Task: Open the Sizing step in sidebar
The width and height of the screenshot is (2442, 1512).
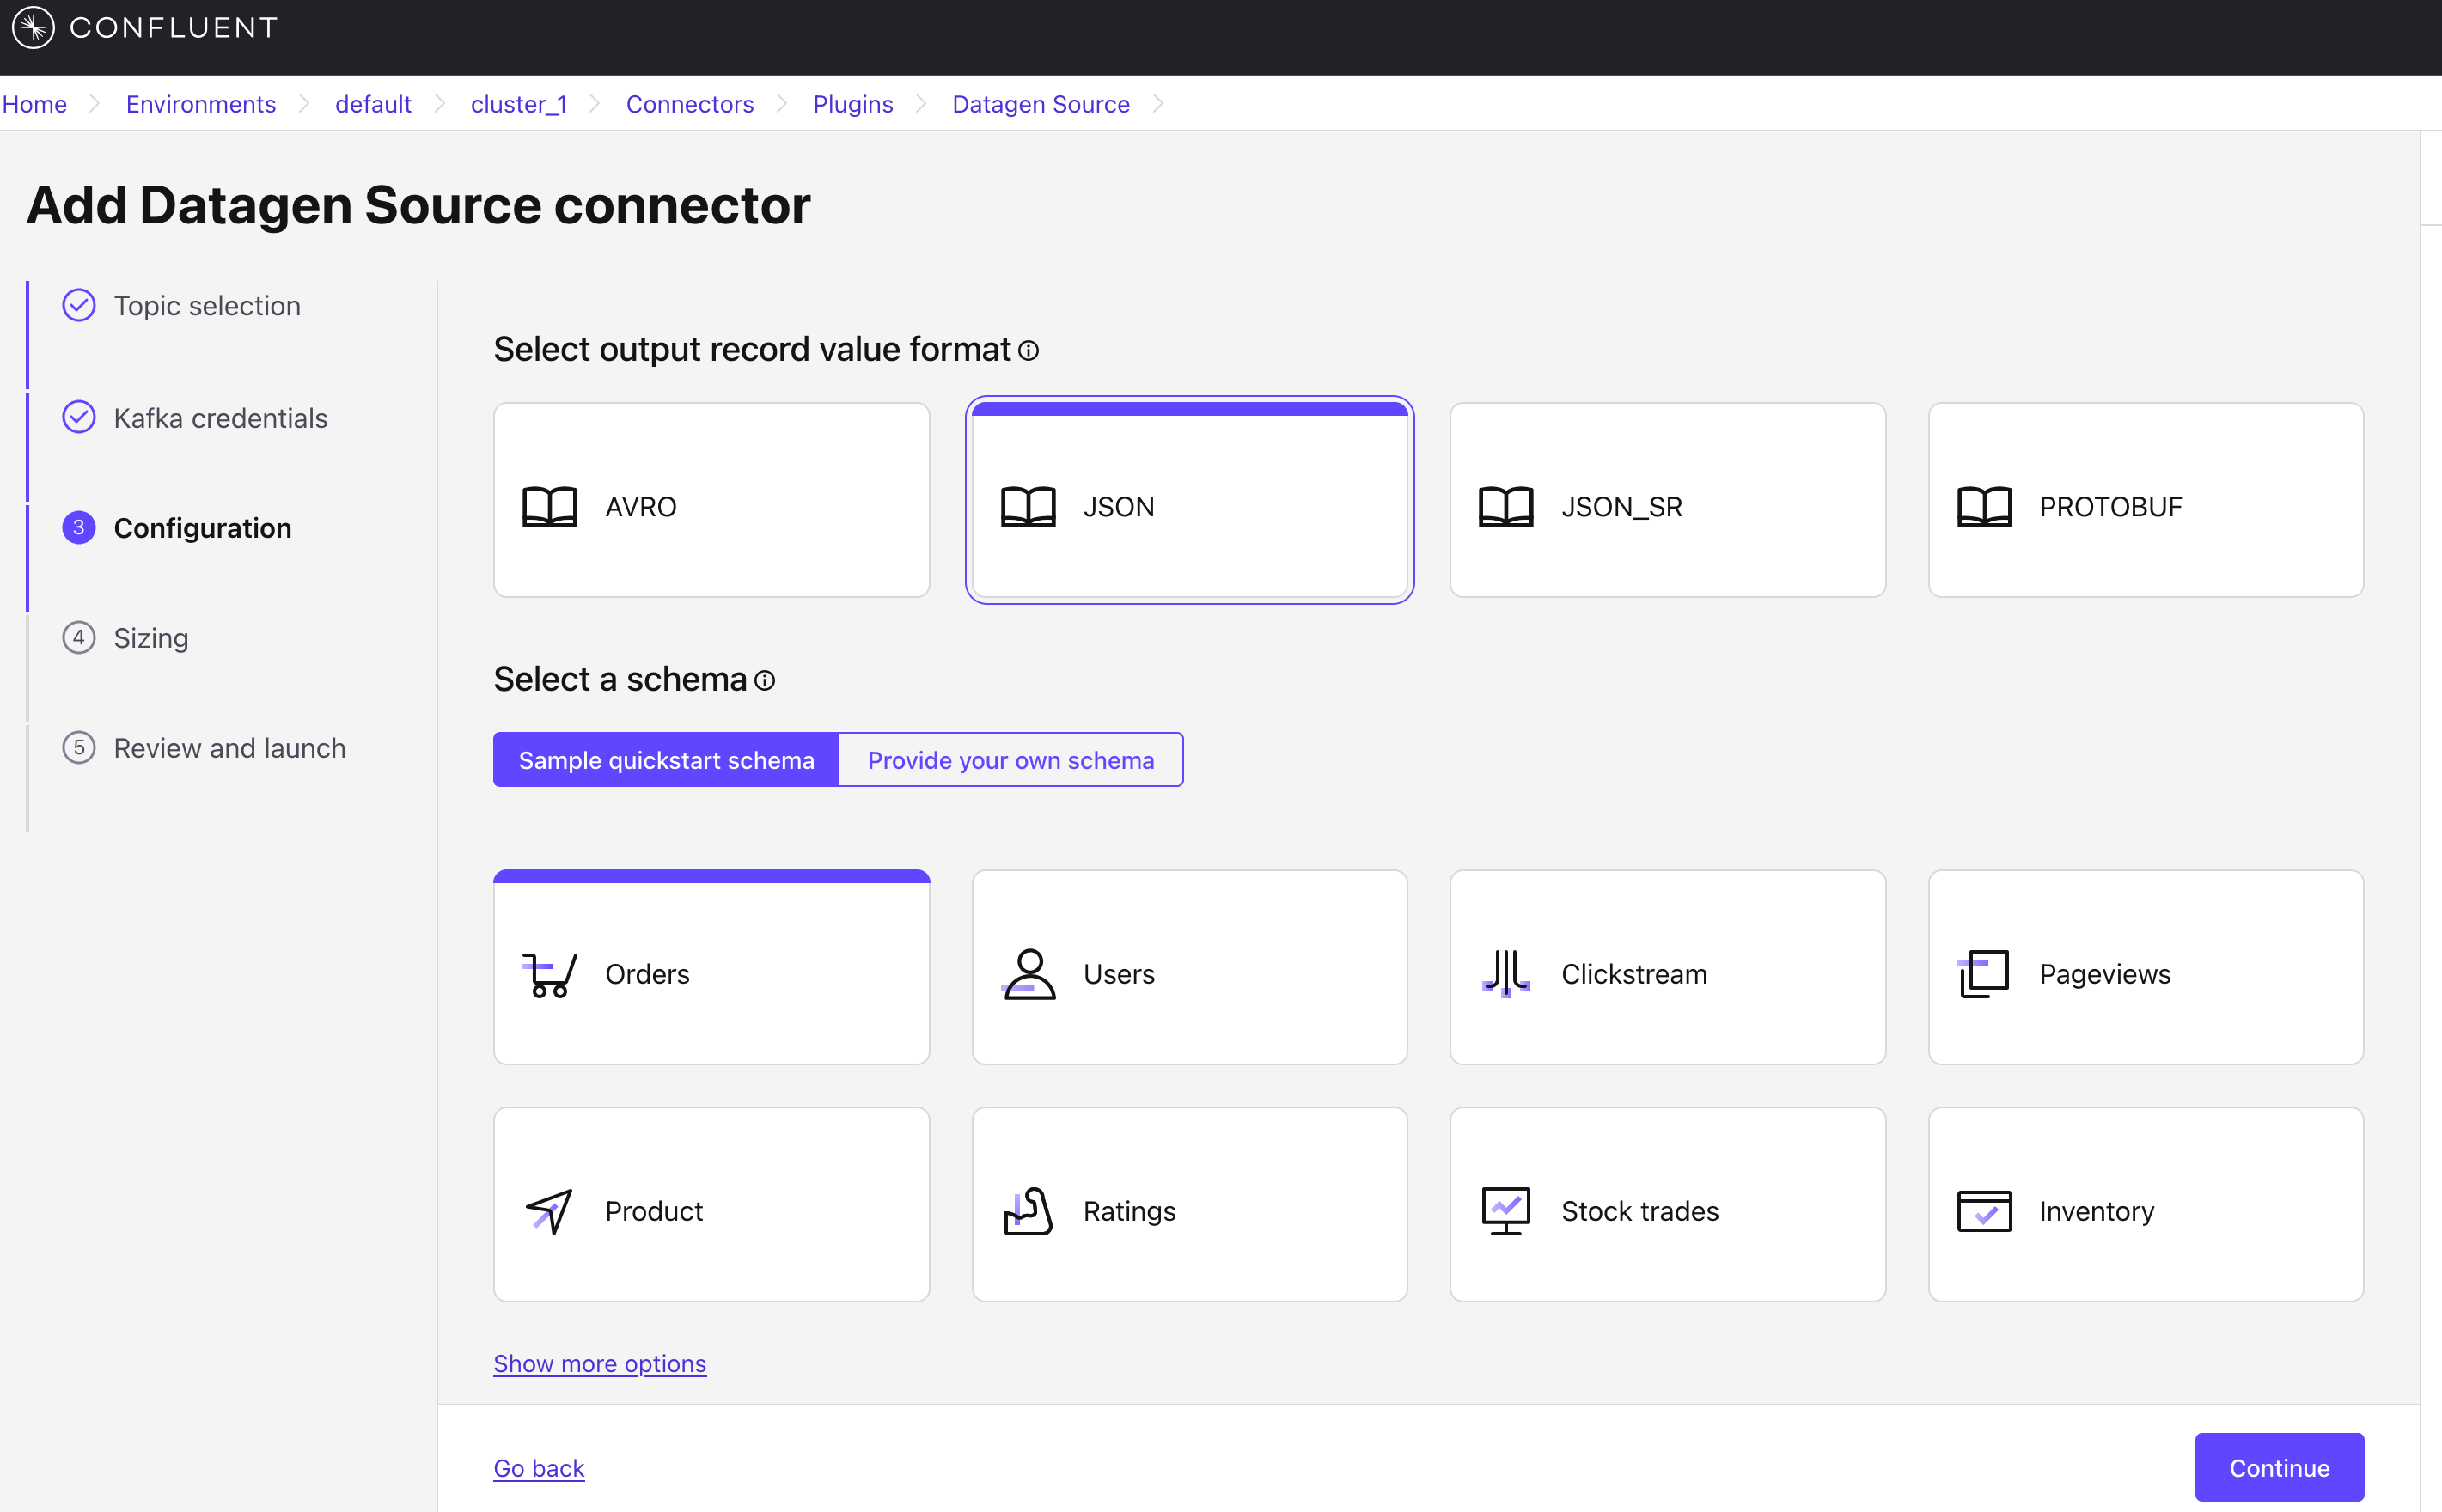Action: point(150,637)
